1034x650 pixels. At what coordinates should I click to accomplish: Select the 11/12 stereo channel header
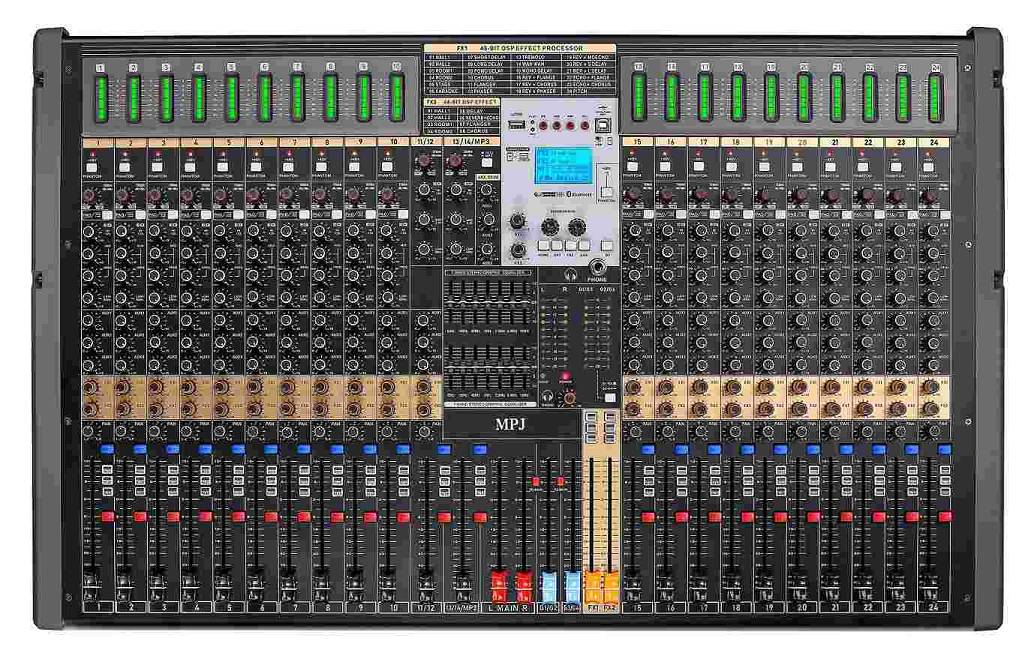coord(425,142)
